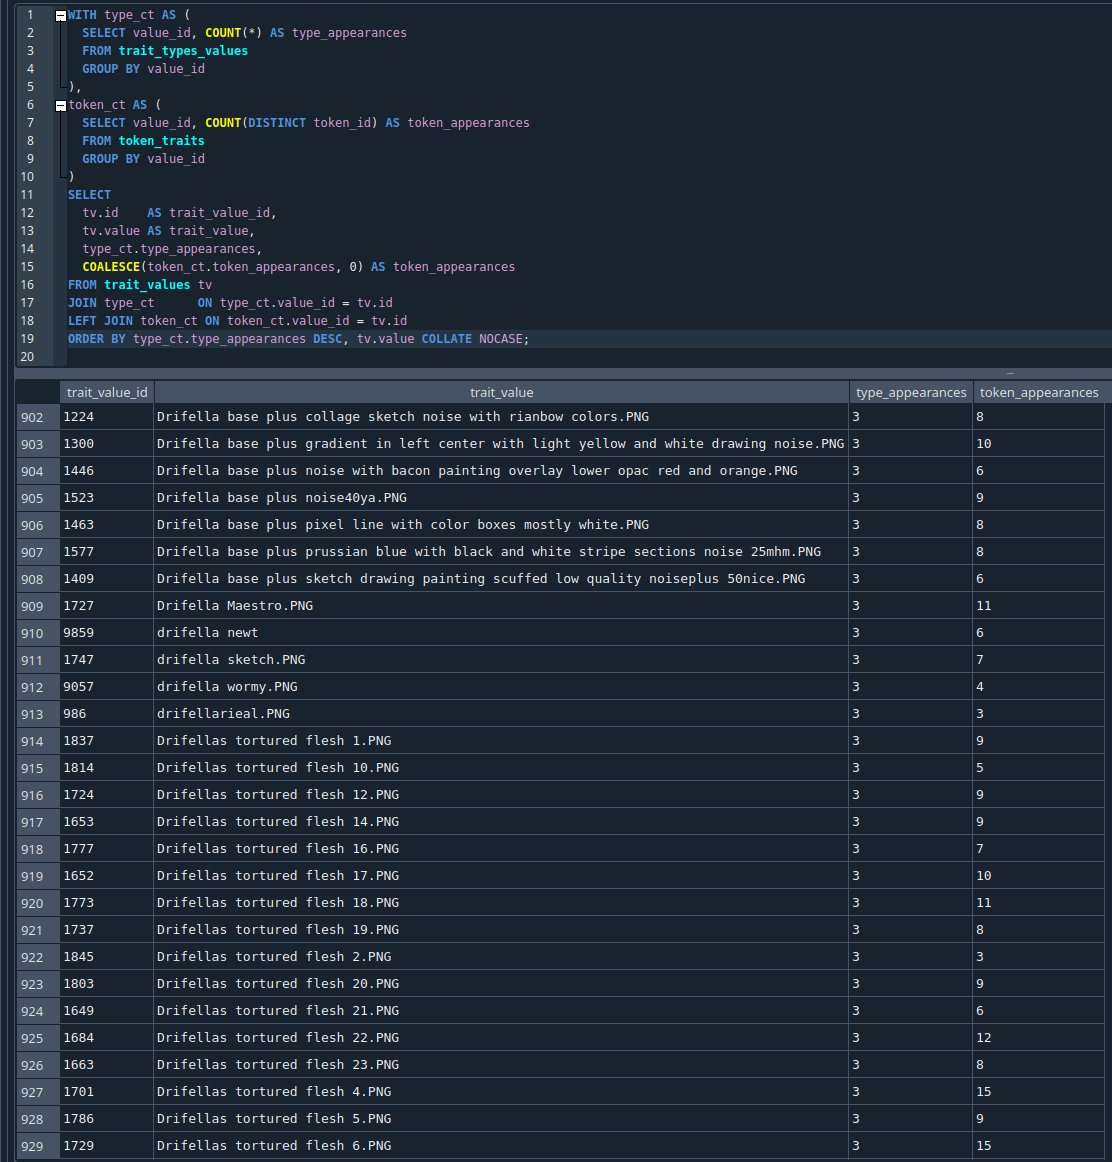Click cell 'Drifellas tortured flesh 18.PNG'
Screen dimensions: 1112x1162
501,903
